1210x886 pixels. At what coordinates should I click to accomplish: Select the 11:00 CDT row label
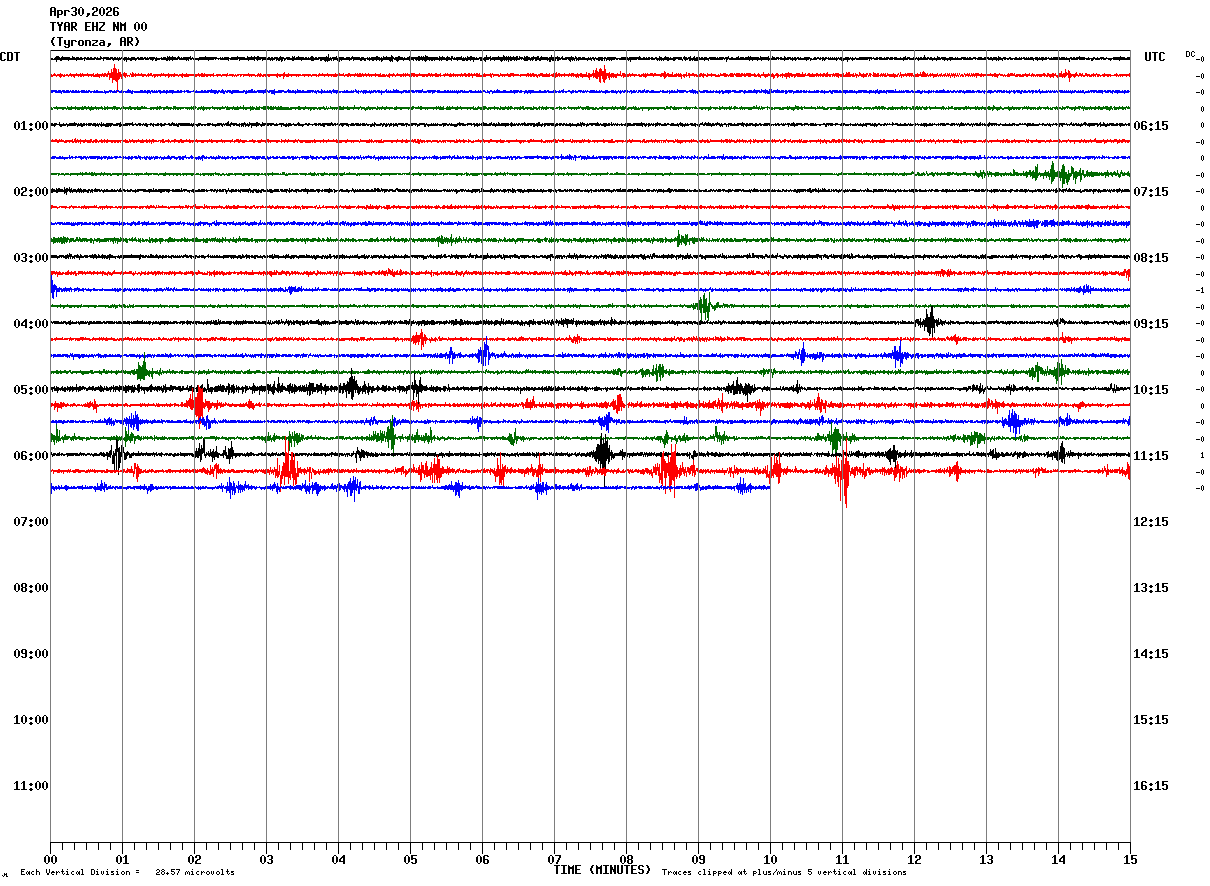pyautogui.click(x=31, y=786)
